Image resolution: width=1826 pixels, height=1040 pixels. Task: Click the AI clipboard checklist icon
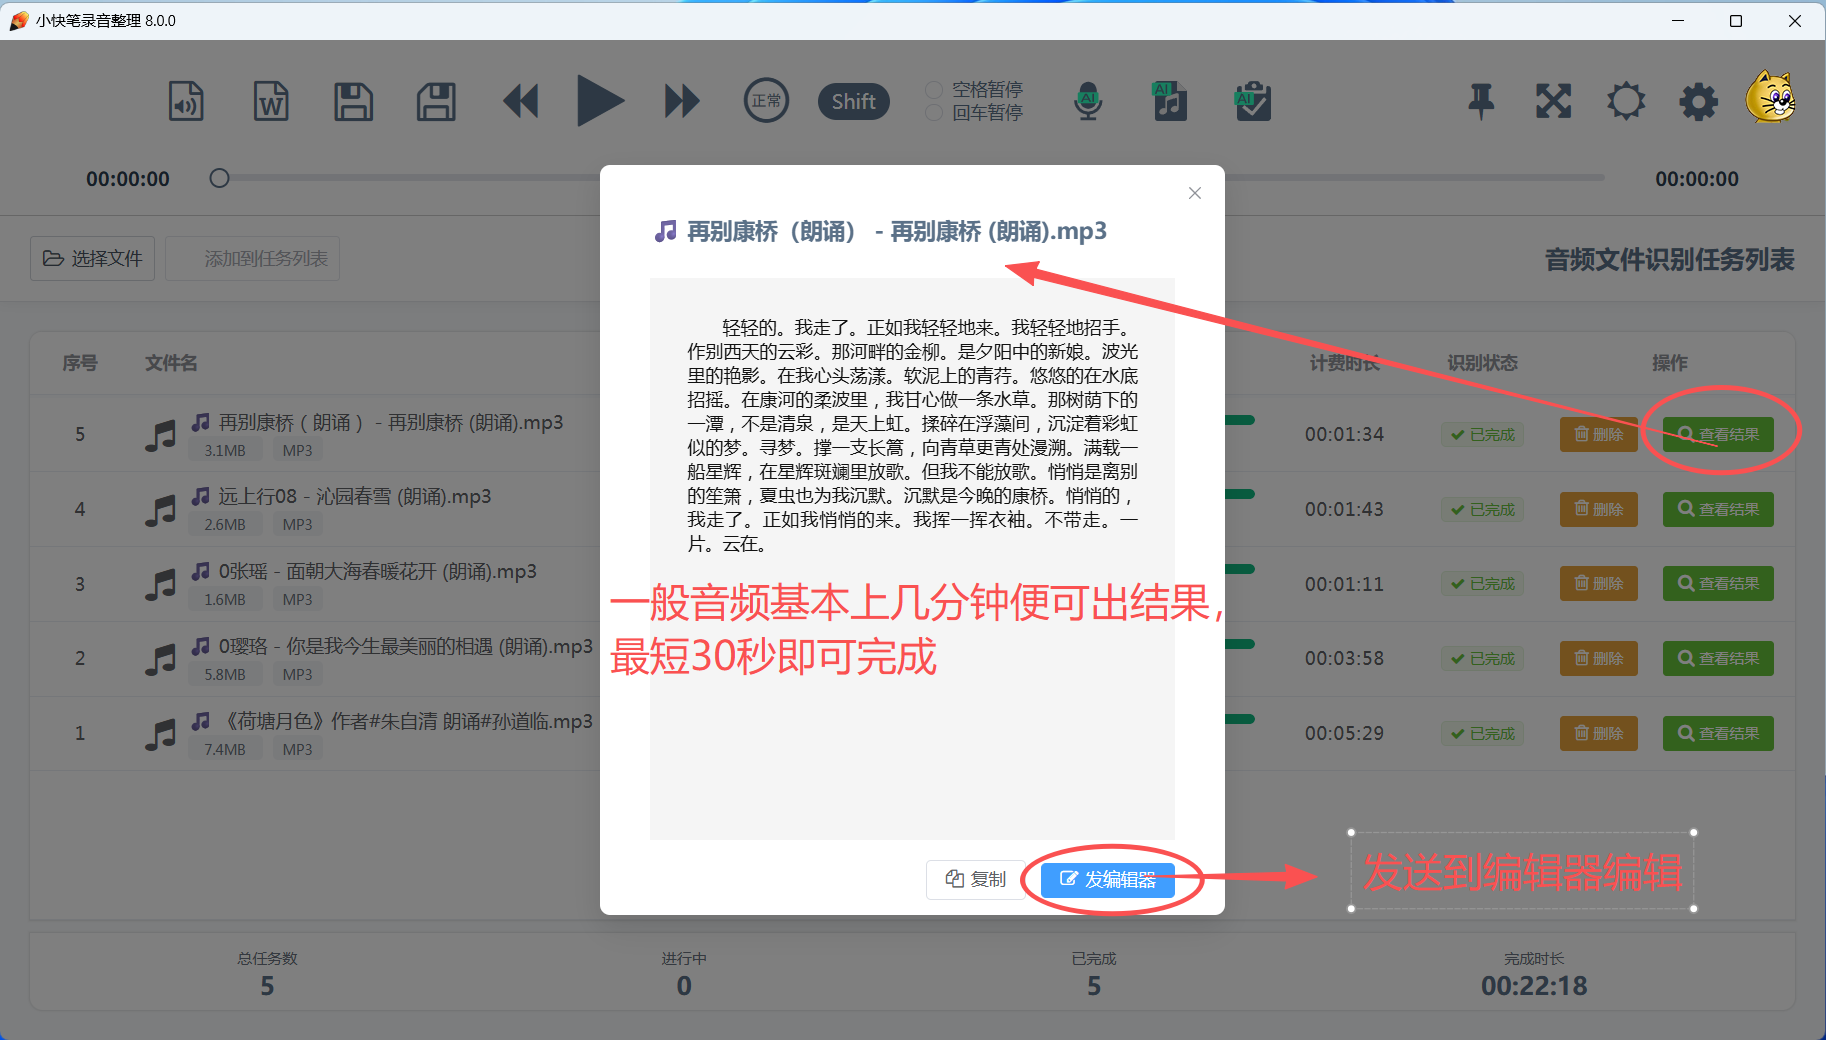tap(1252, 101)
